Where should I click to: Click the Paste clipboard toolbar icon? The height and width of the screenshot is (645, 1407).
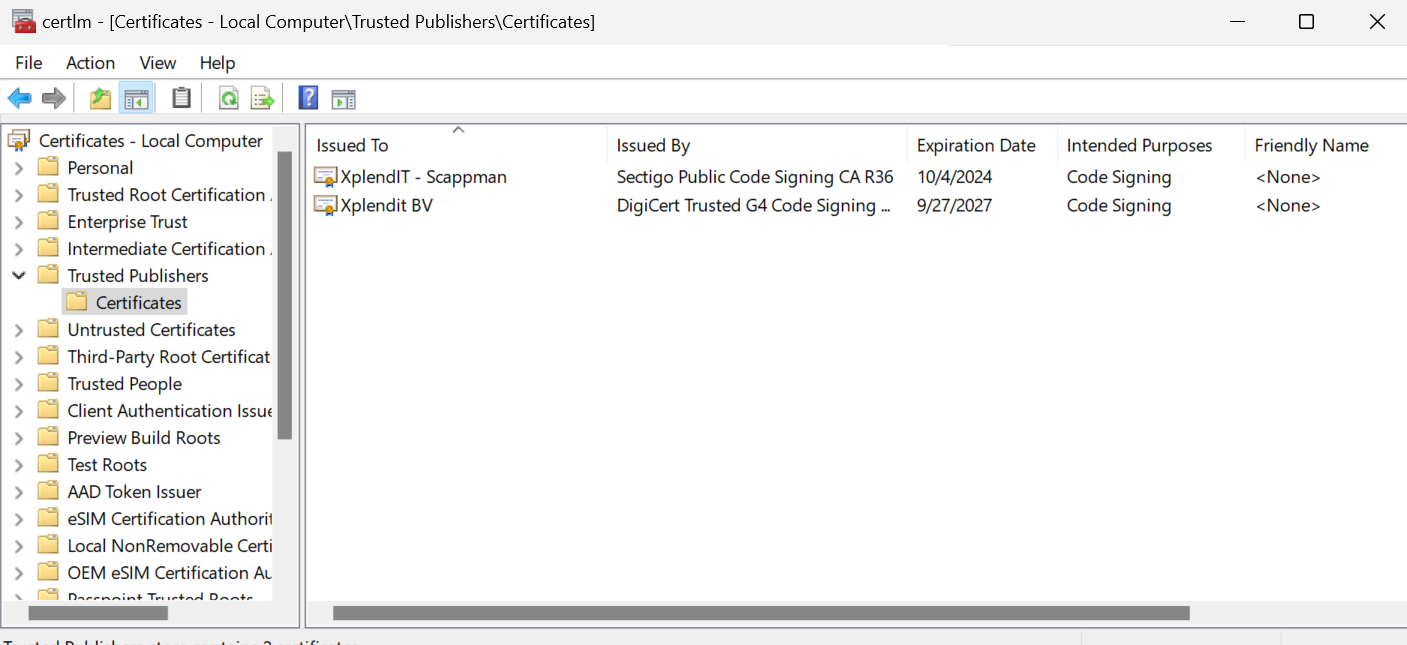pyautogui.click(x=181, y=98)
